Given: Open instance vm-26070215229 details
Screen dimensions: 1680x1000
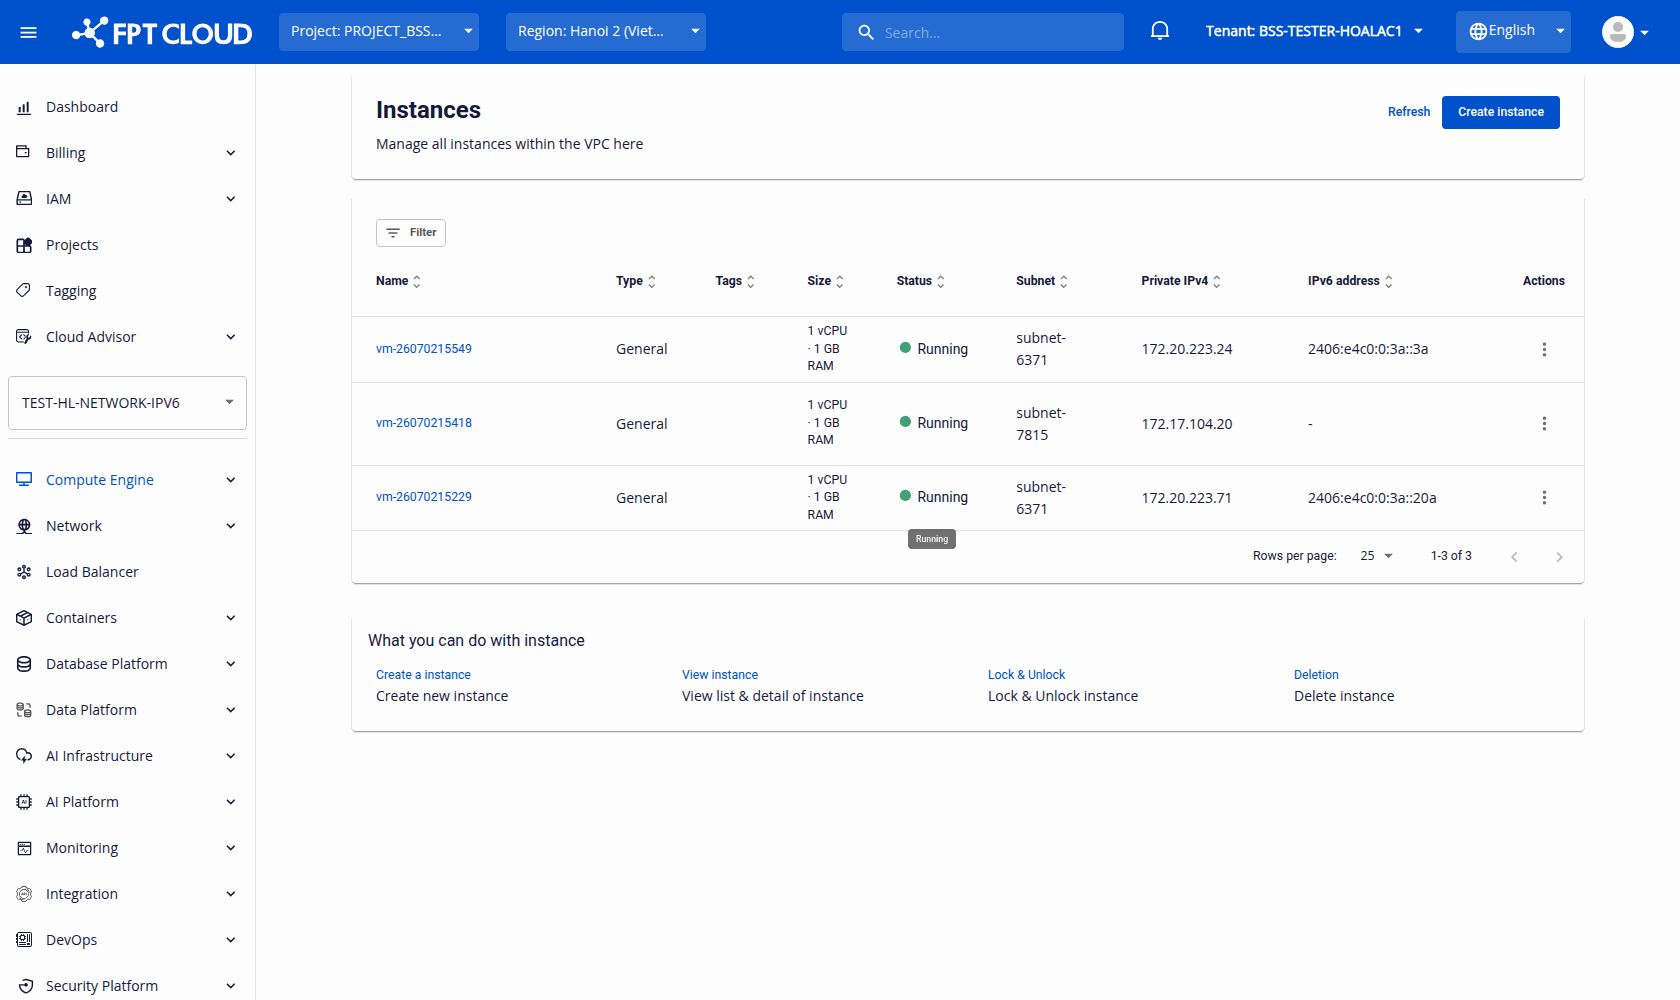Looking at the screenshot, I should 424,497.
